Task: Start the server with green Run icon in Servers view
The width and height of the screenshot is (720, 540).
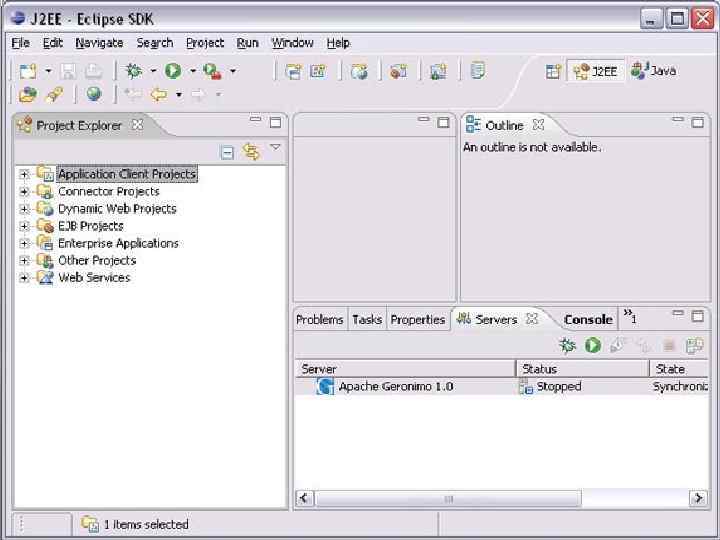Action: tap(593, 345)
